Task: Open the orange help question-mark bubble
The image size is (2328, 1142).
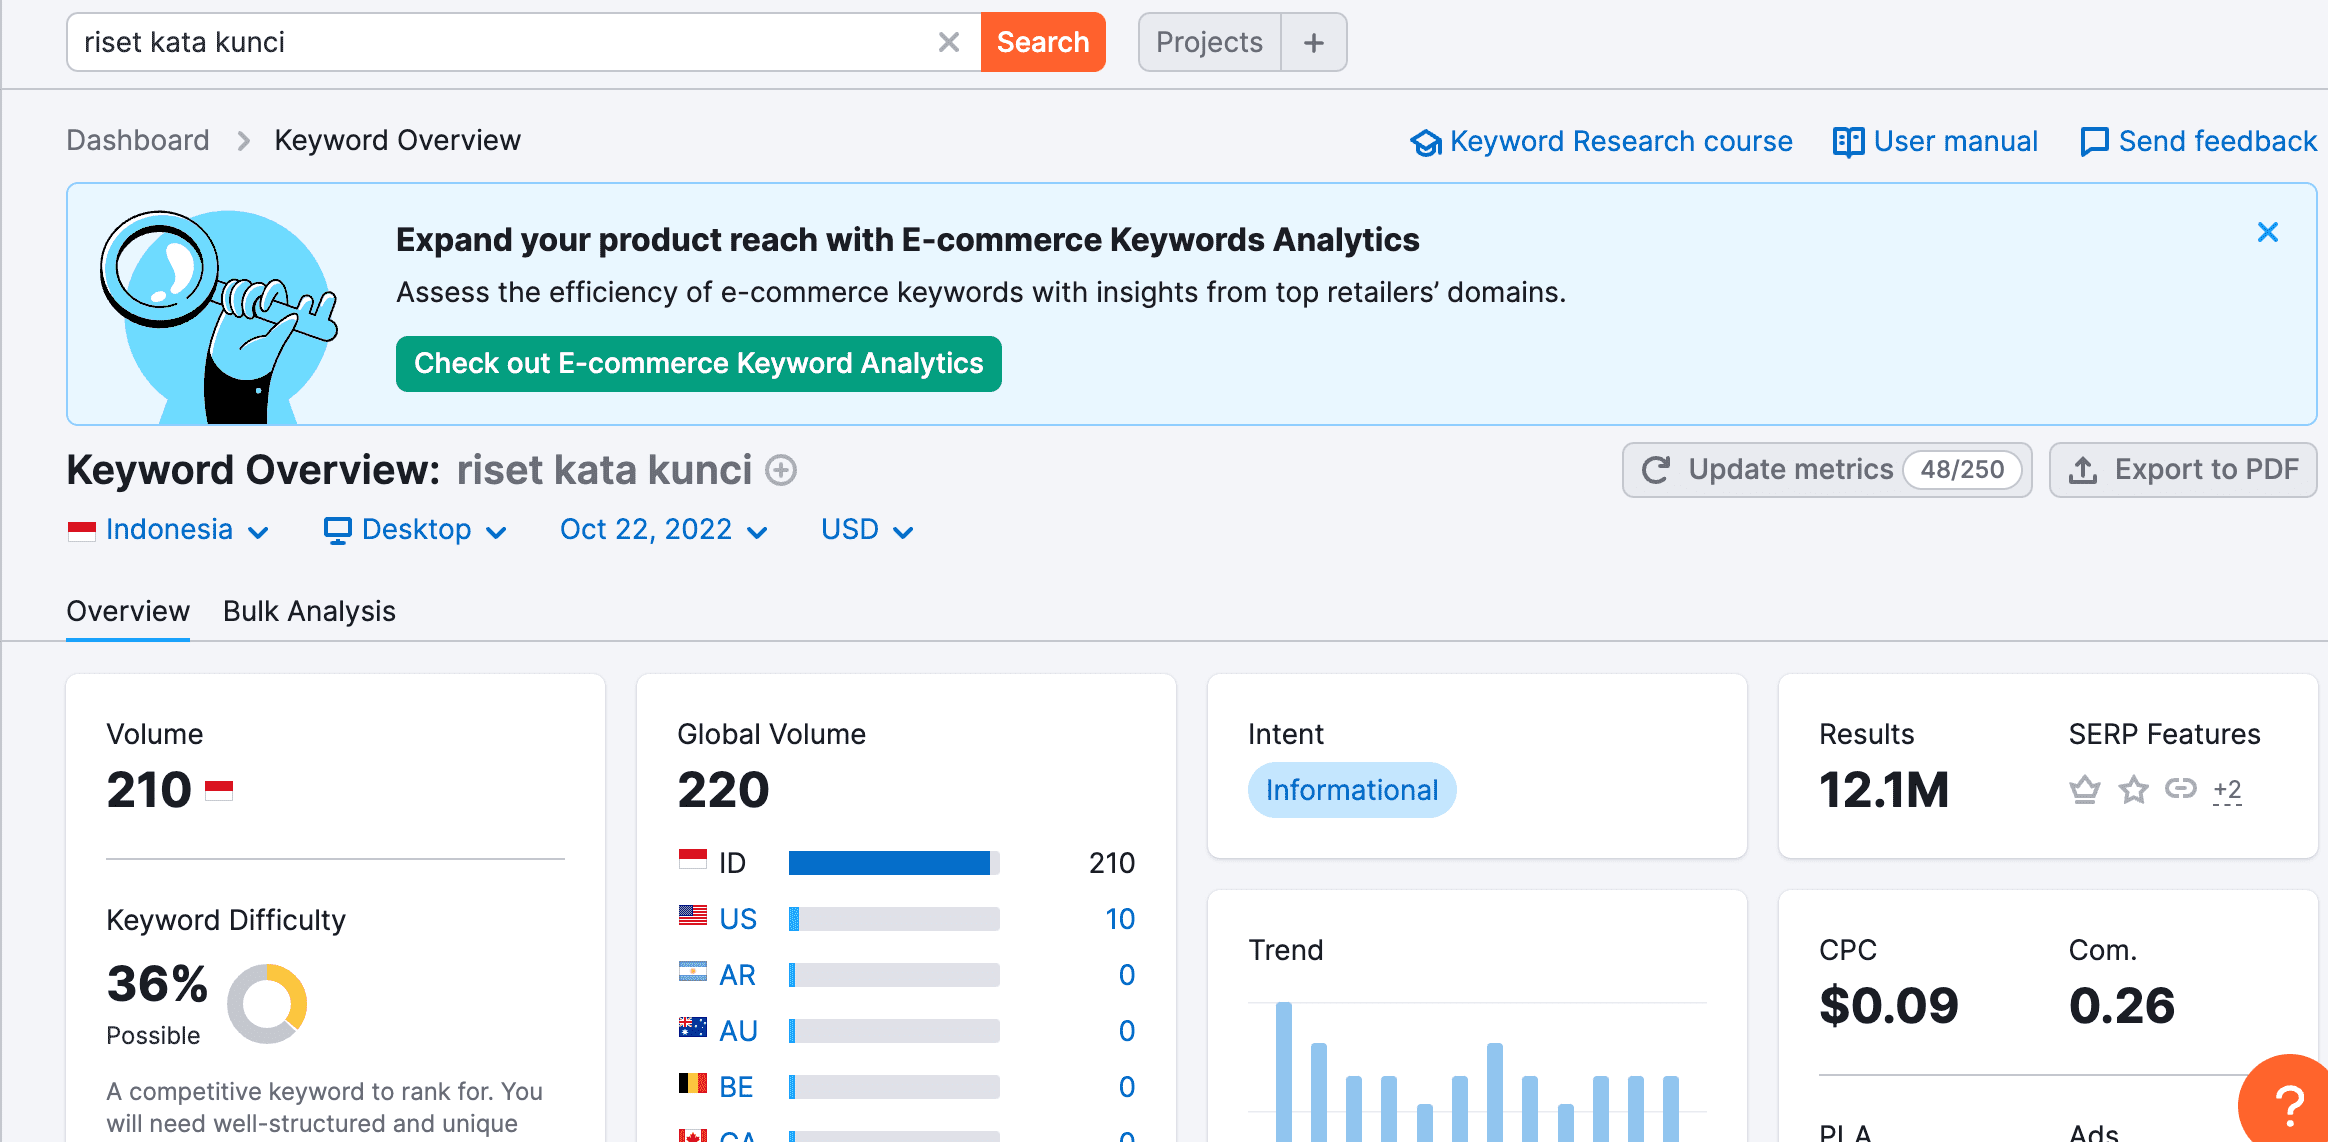Action: 2288,1104
